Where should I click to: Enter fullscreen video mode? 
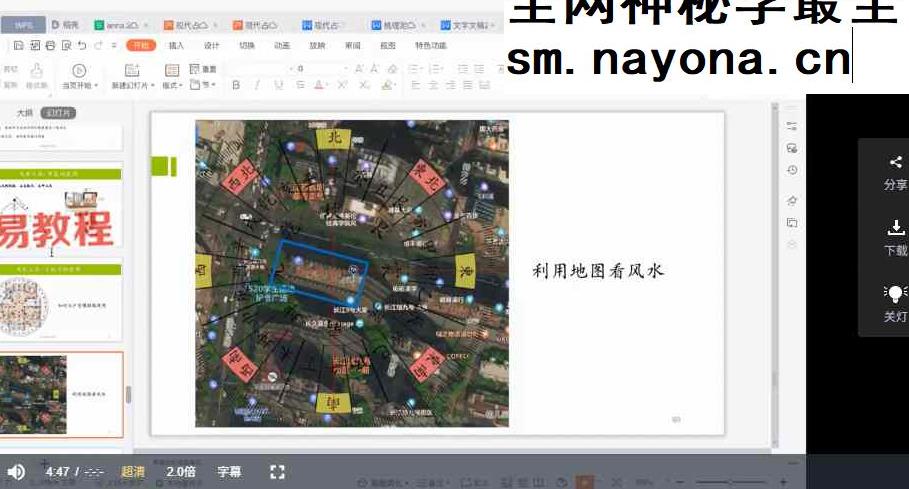tap(278, 472)
